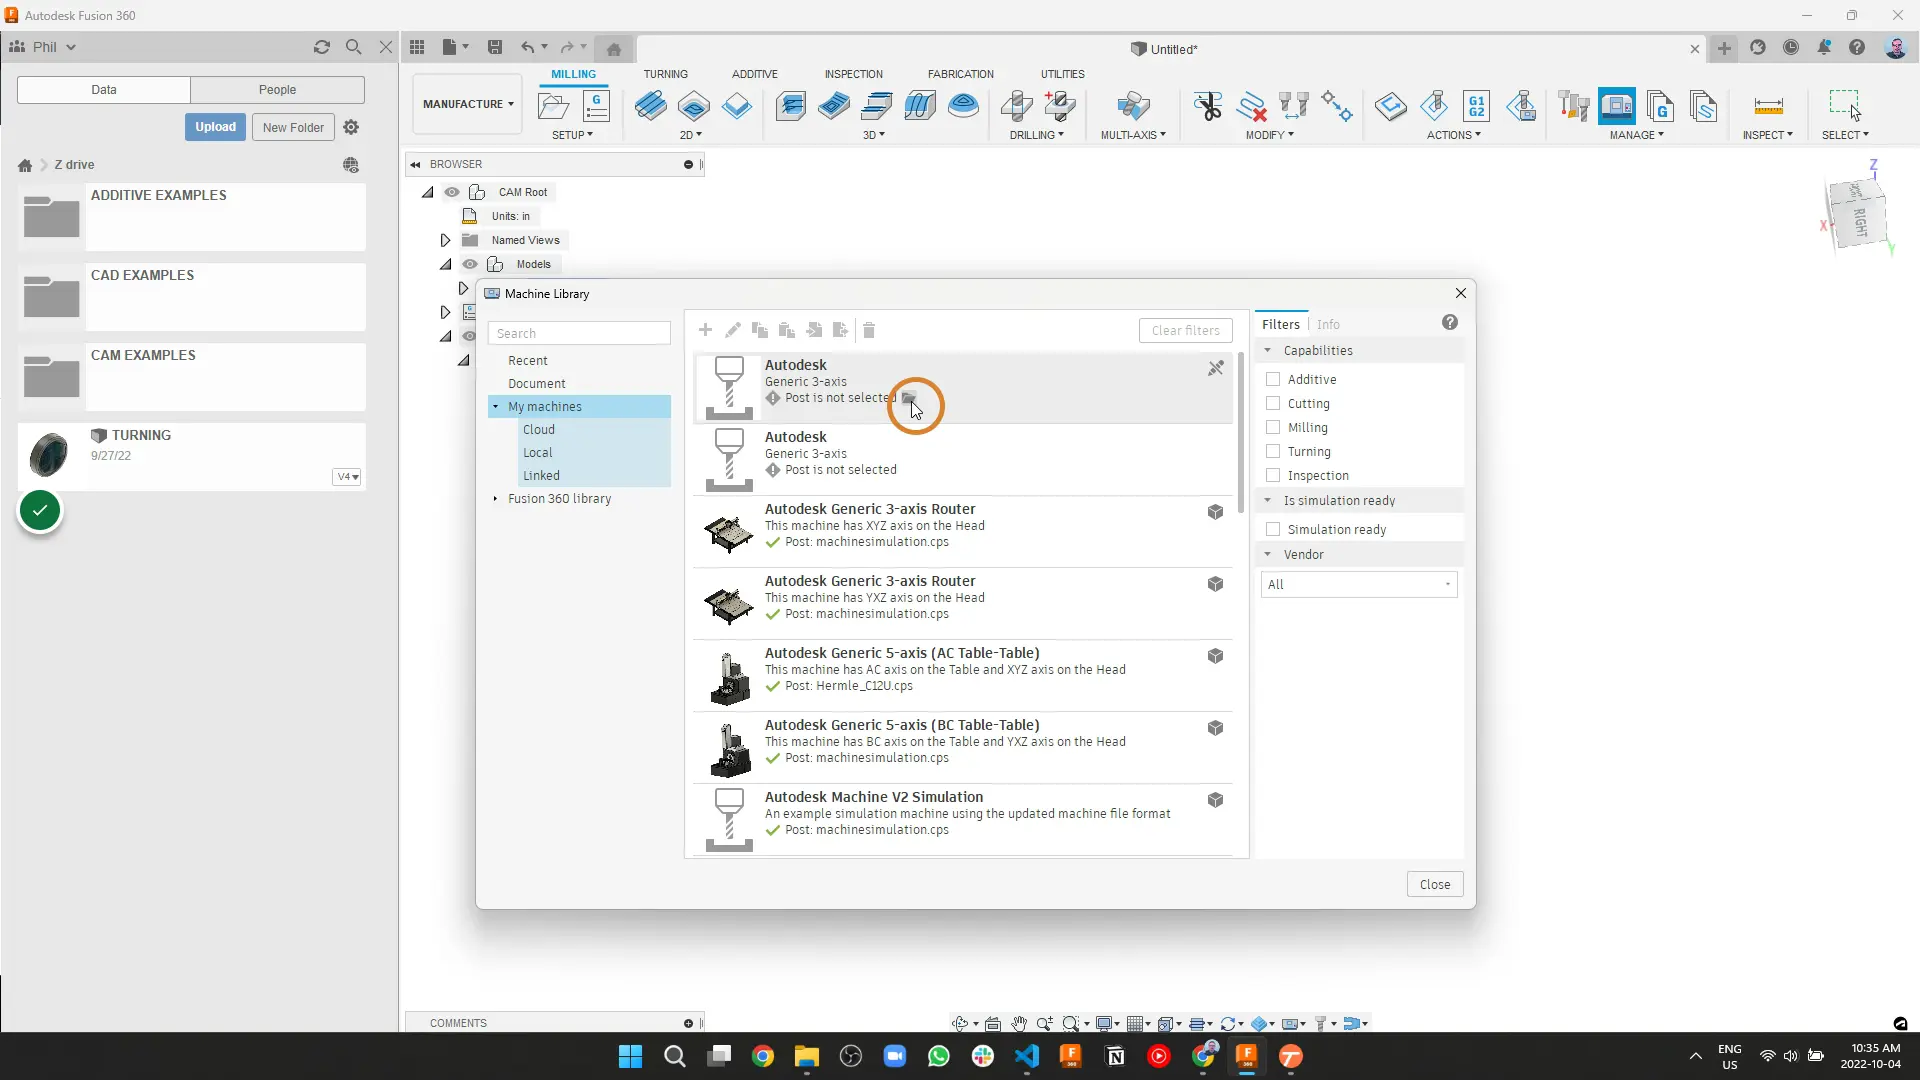Launch Chrome from Windows taskbar

763,1056
